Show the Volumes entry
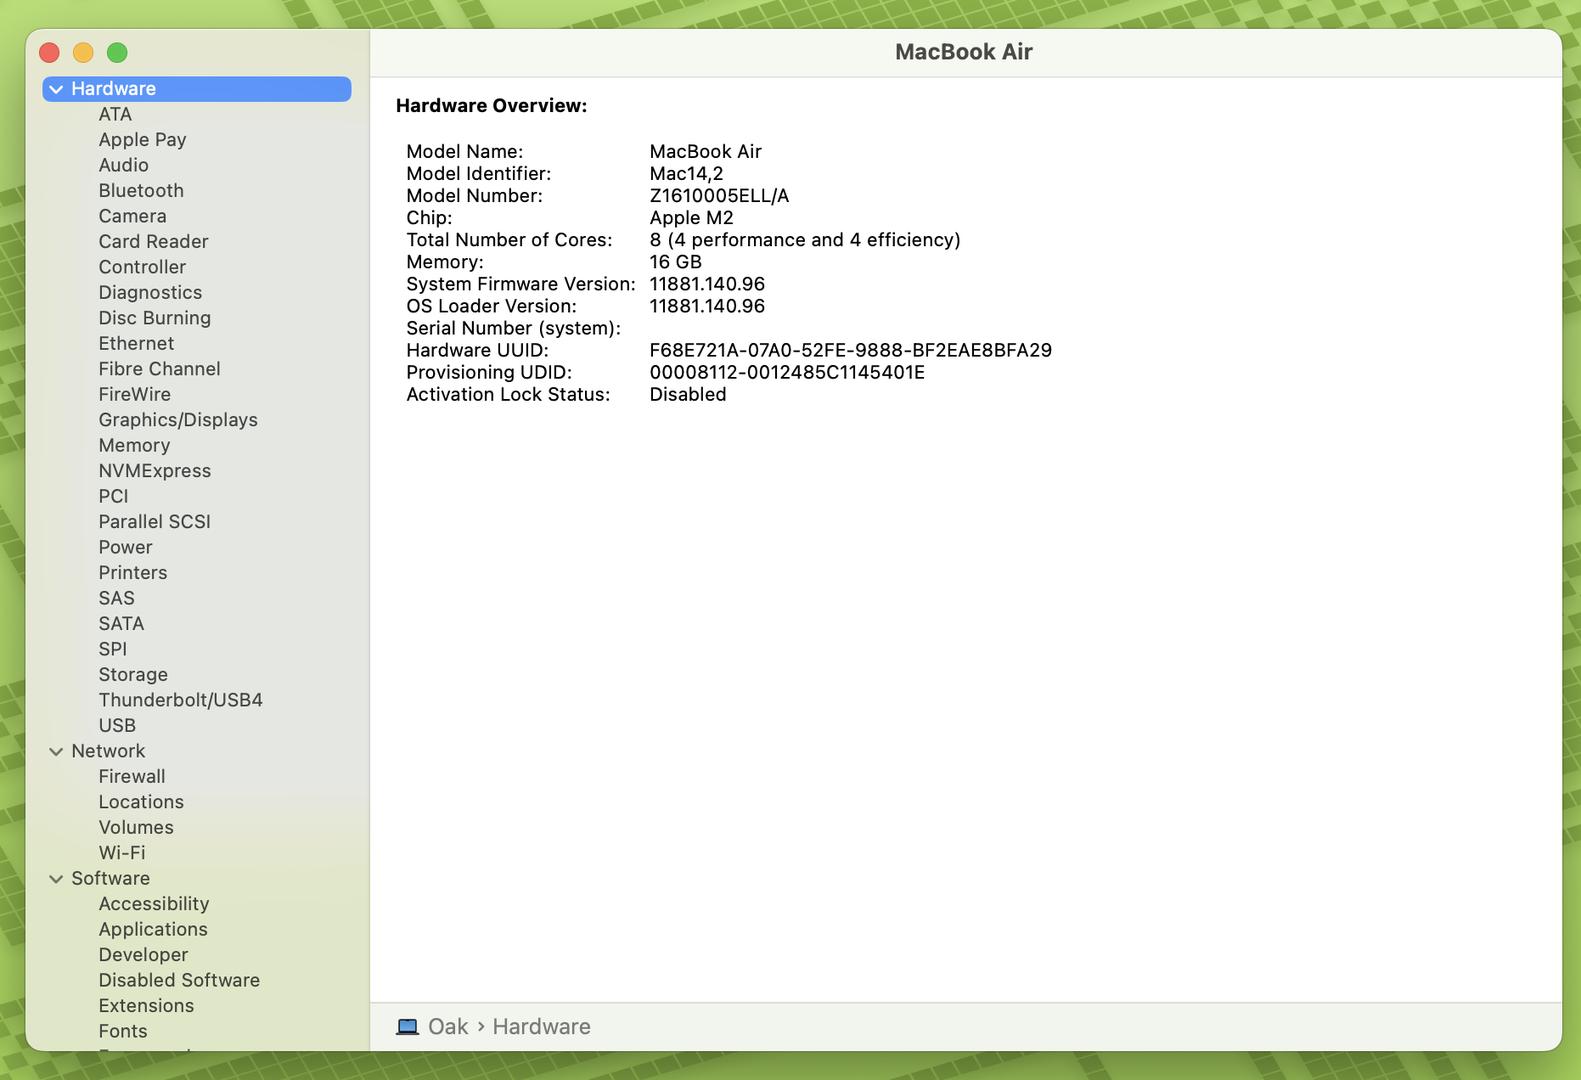Screen dimensions: 1581x1080 [136, 828]
